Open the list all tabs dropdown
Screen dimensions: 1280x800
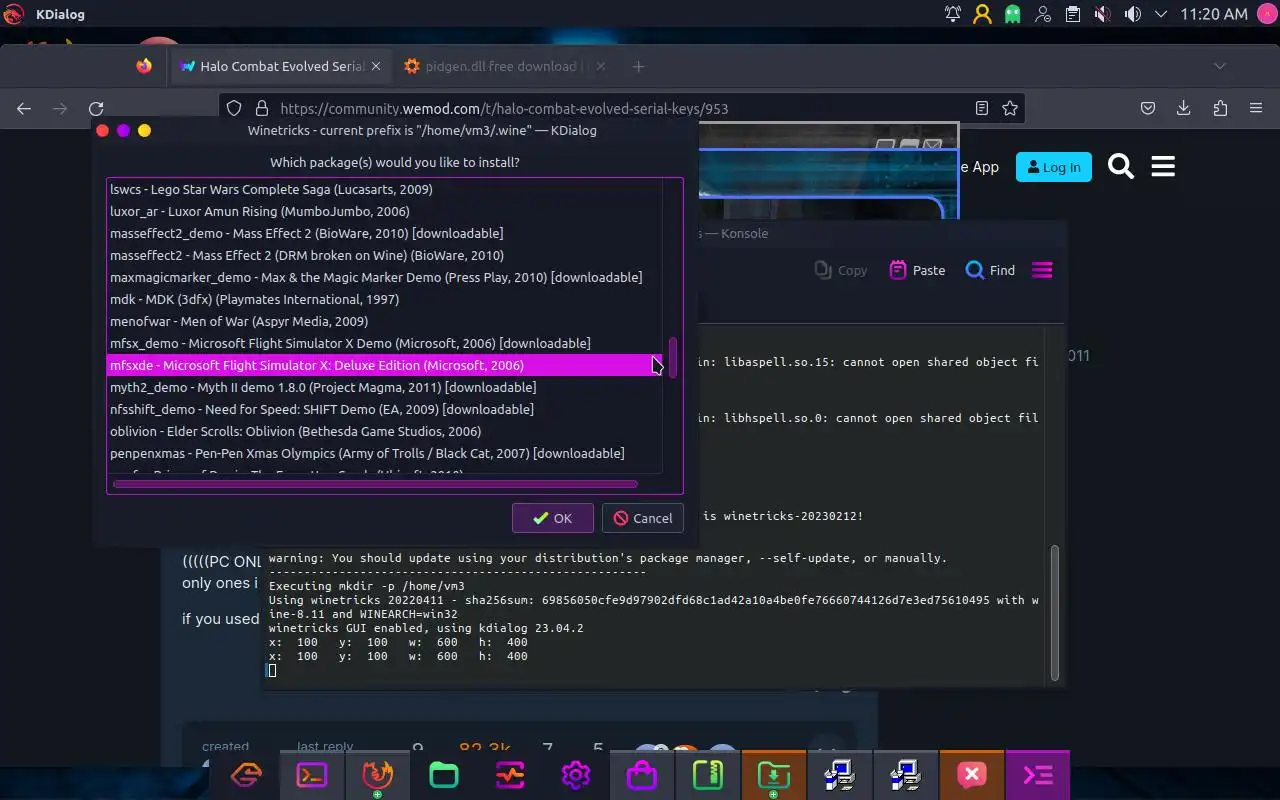pos(1219,66)
